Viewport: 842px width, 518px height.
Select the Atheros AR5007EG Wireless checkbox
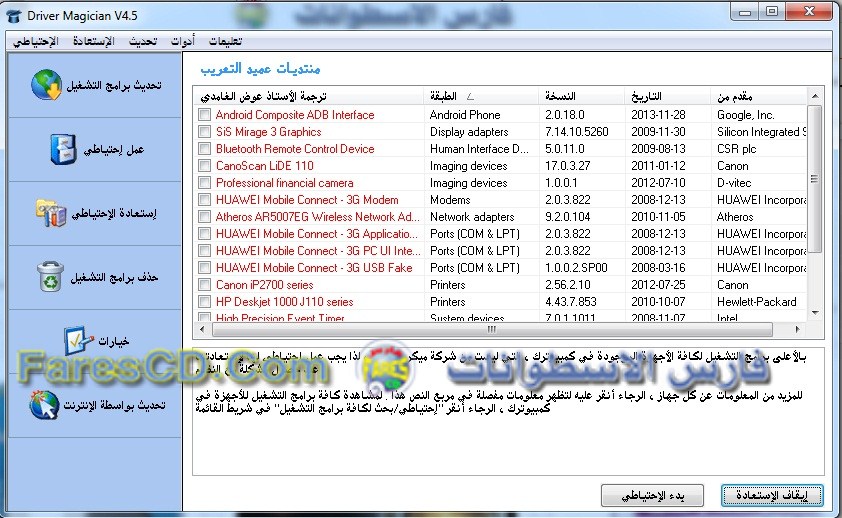coord(204,217)
